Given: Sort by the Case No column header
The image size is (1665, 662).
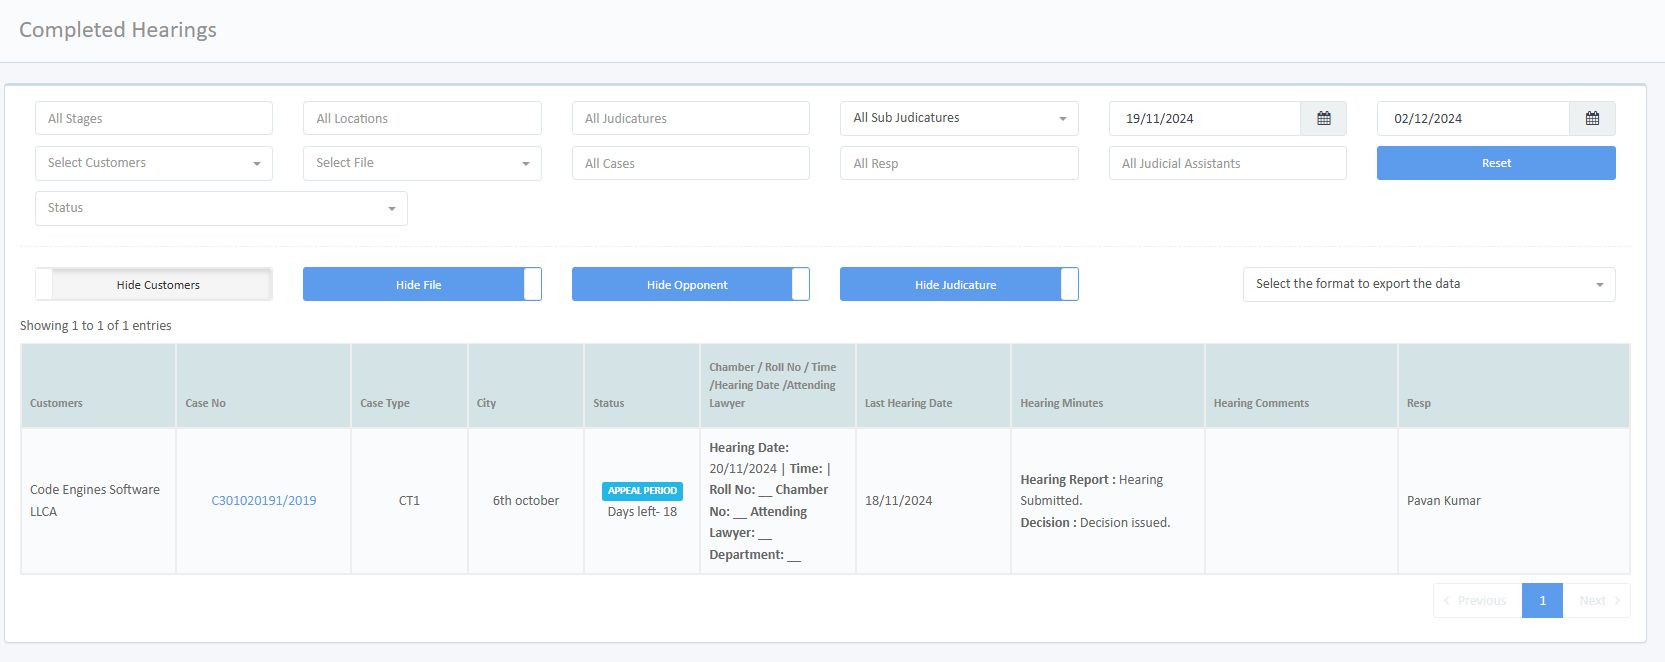Looking at the screenshot, I should click(x=263, y=386).
